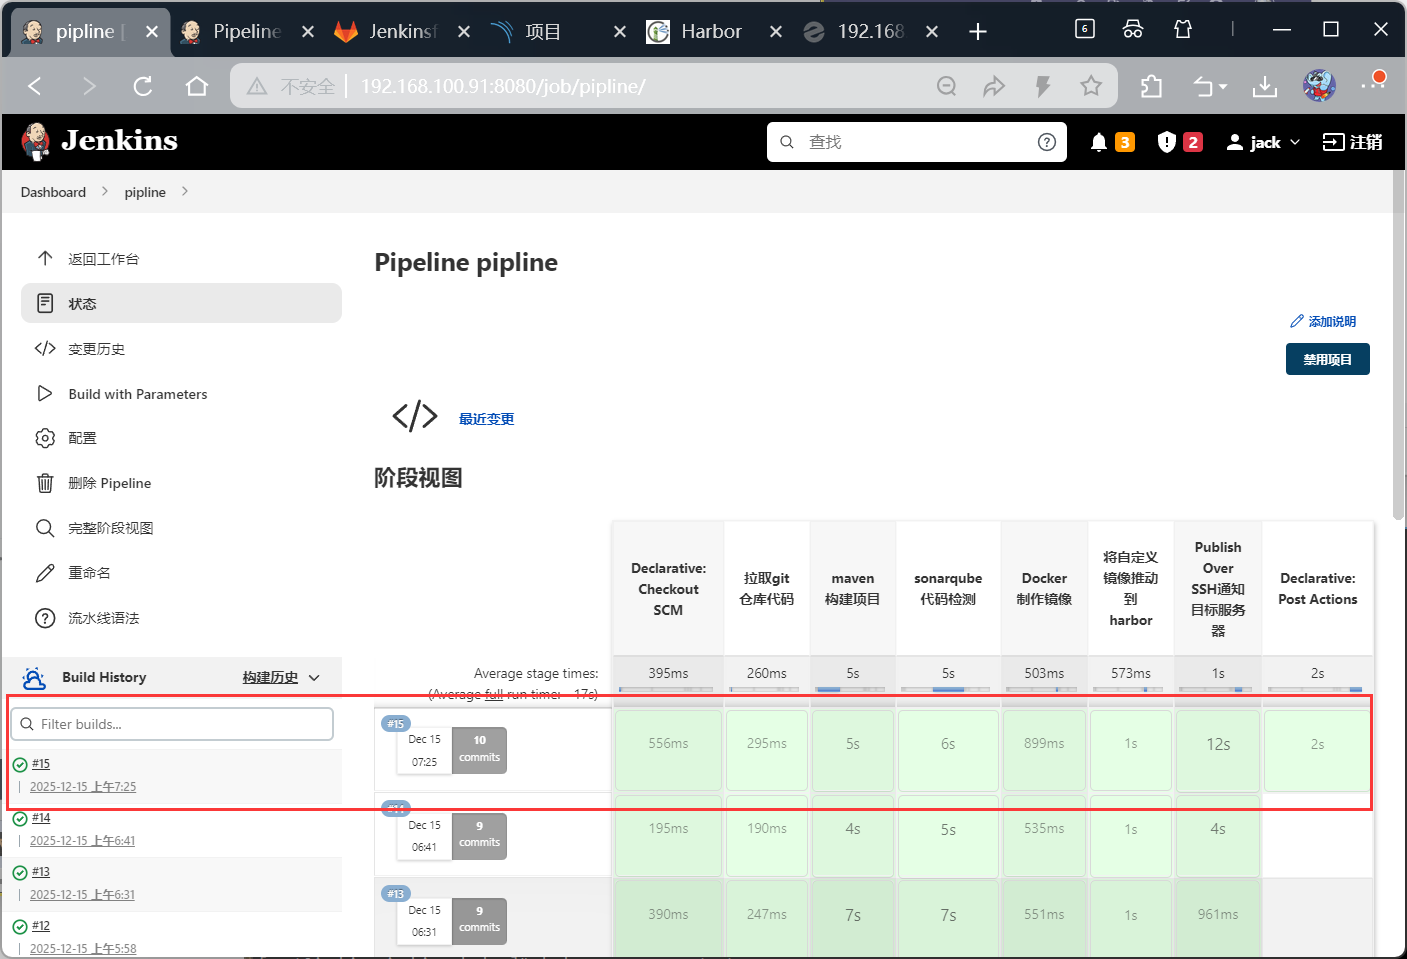1407x959 pixels.
Task: Switch to the 项目 browser tab
Action: [558, 32]
